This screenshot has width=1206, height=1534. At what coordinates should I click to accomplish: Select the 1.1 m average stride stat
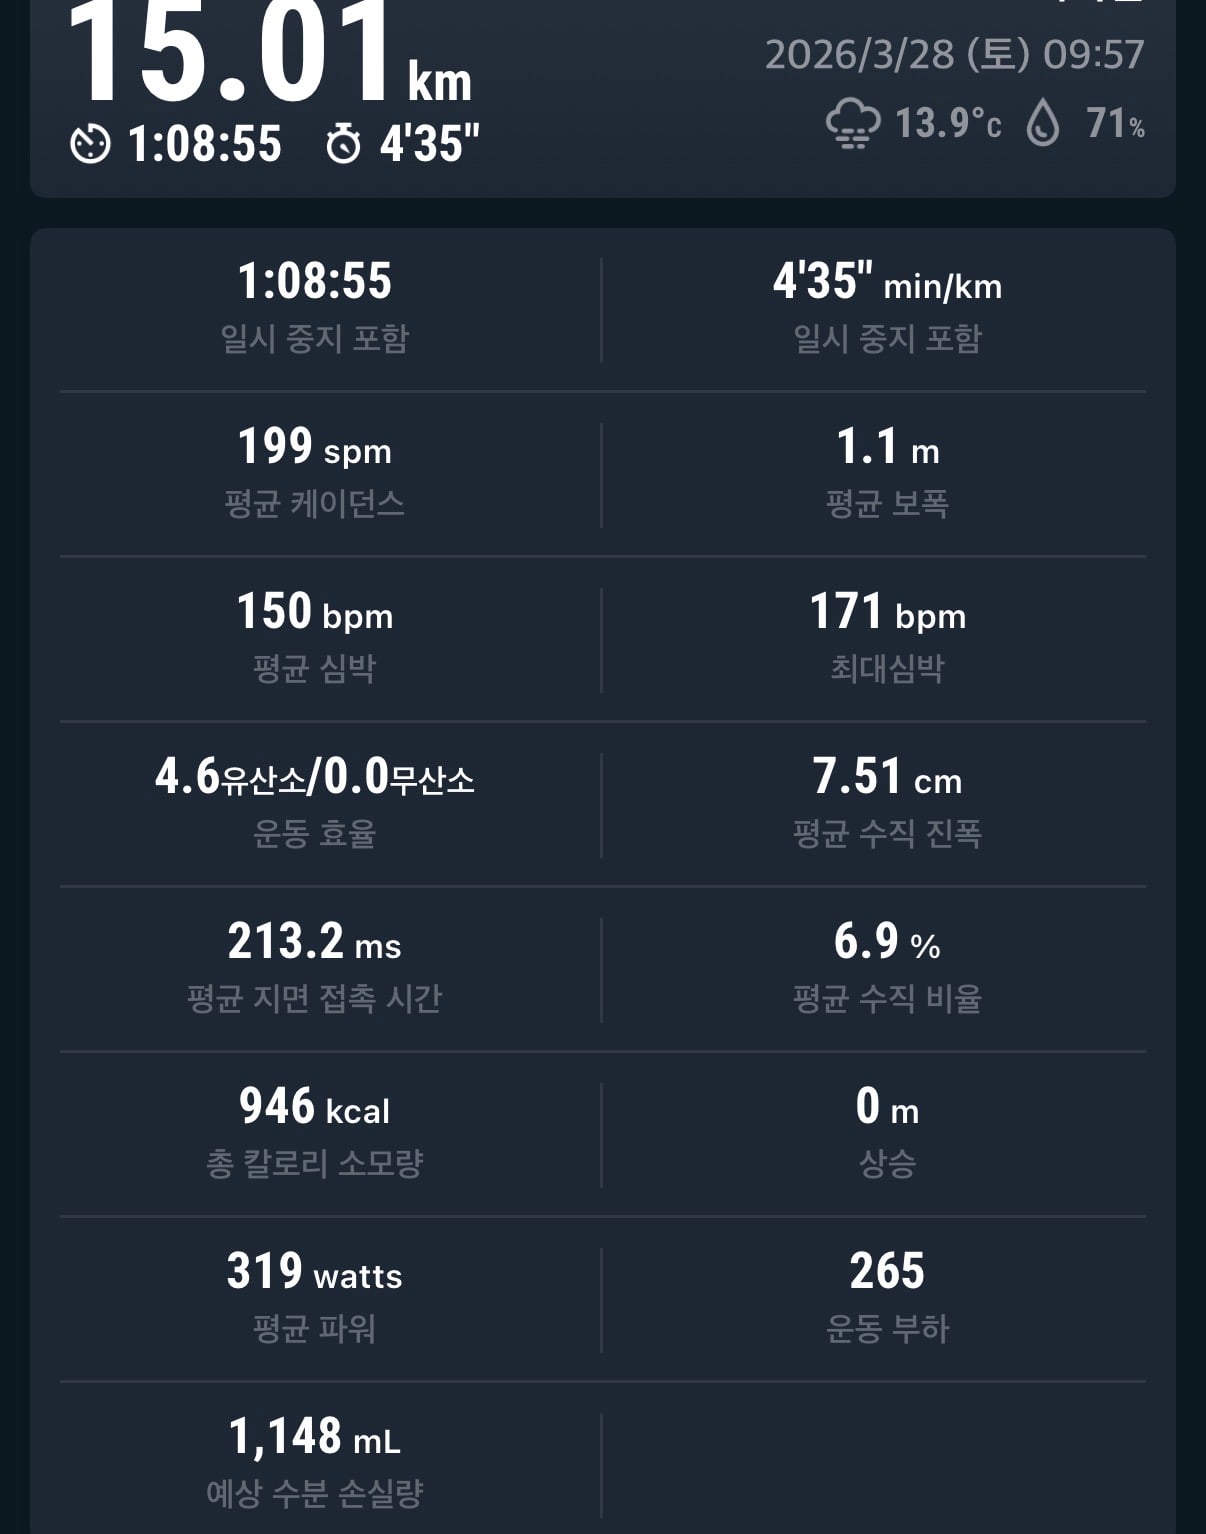click(x=887, y=473)
